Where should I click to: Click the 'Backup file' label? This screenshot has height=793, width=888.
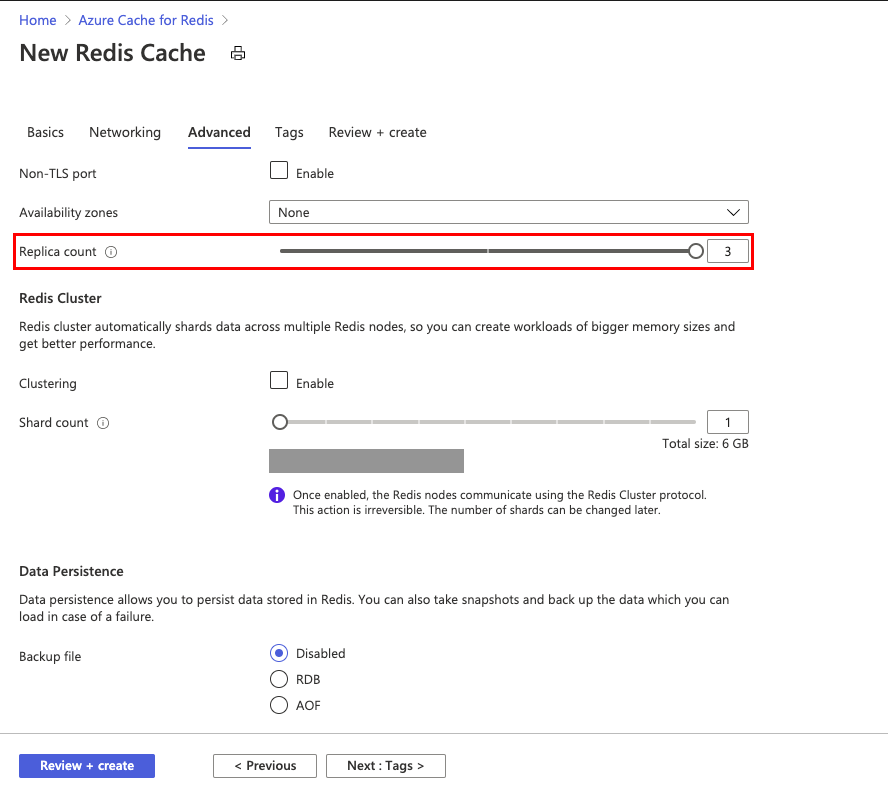point(50,656)
